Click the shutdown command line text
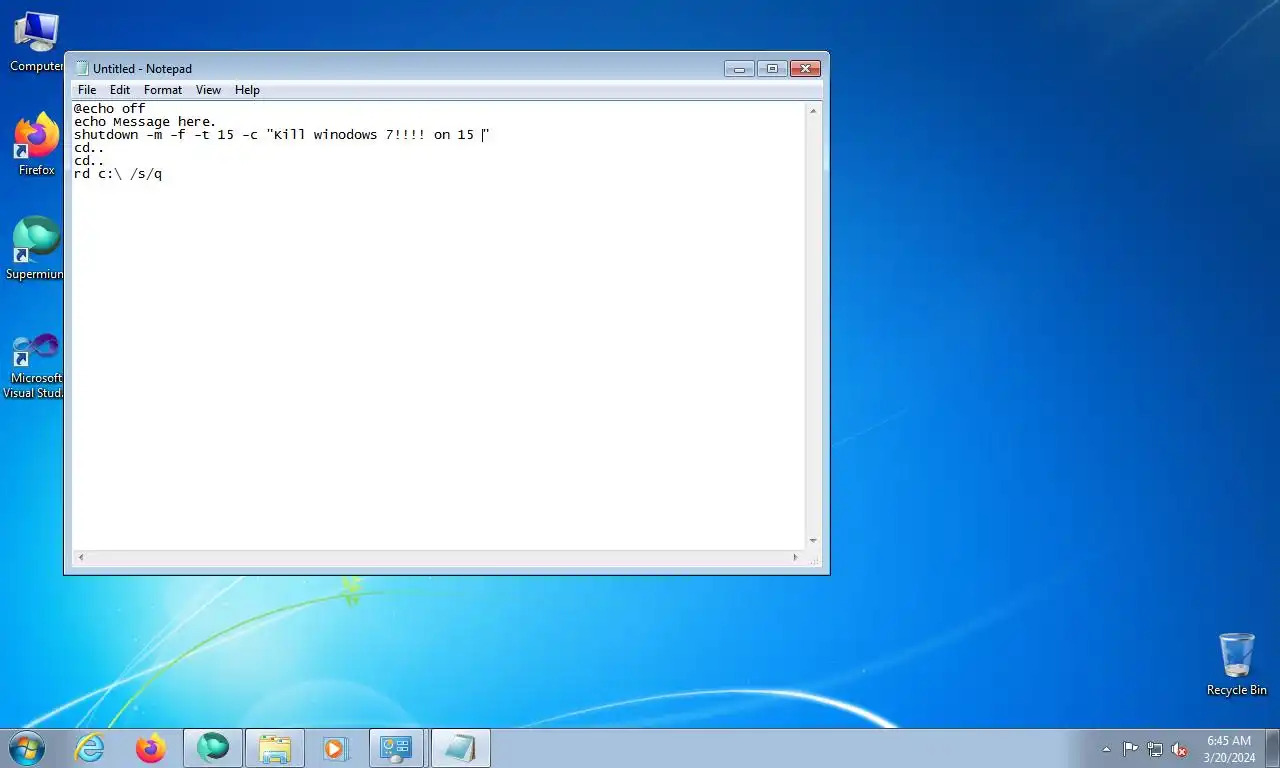The width and height of the screenshot is (1280, 768). [x=281, y=134]
